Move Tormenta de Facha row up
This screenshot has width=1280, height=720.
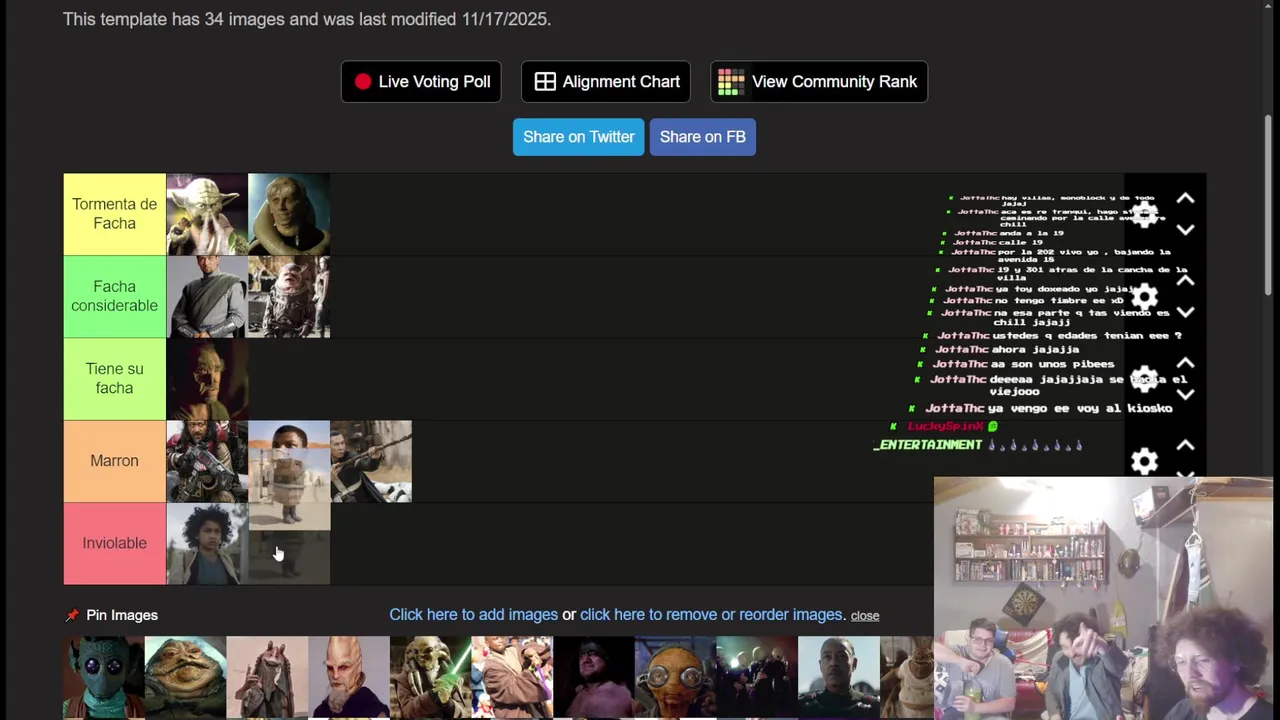click(x=1185, y=199)
